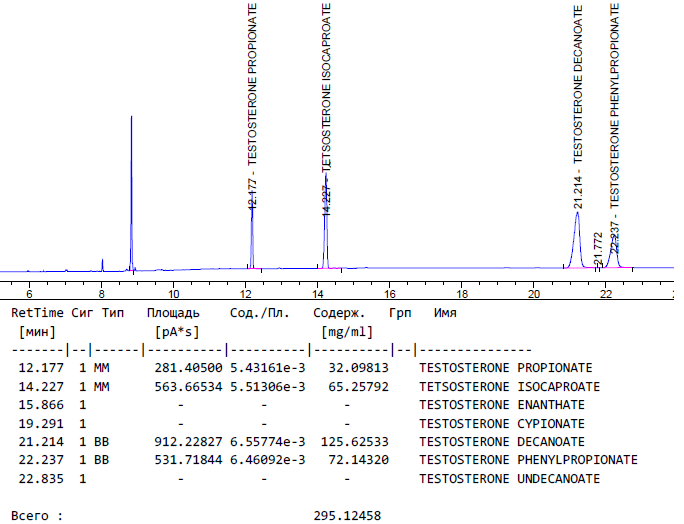Screen dimensions: 684x524
Task: Select the Testosterone Isocaproate peak label at 14.227
Action: (x=326, y=108)
